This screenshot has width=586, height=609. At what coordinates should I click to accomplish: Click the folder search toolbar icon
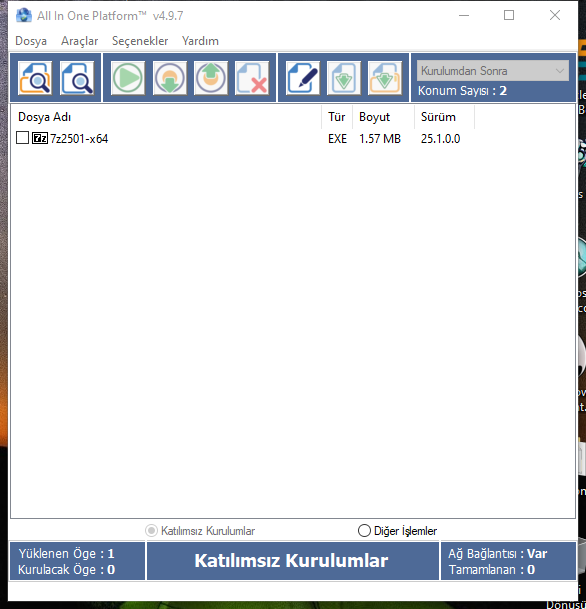(x=35, y=78)
